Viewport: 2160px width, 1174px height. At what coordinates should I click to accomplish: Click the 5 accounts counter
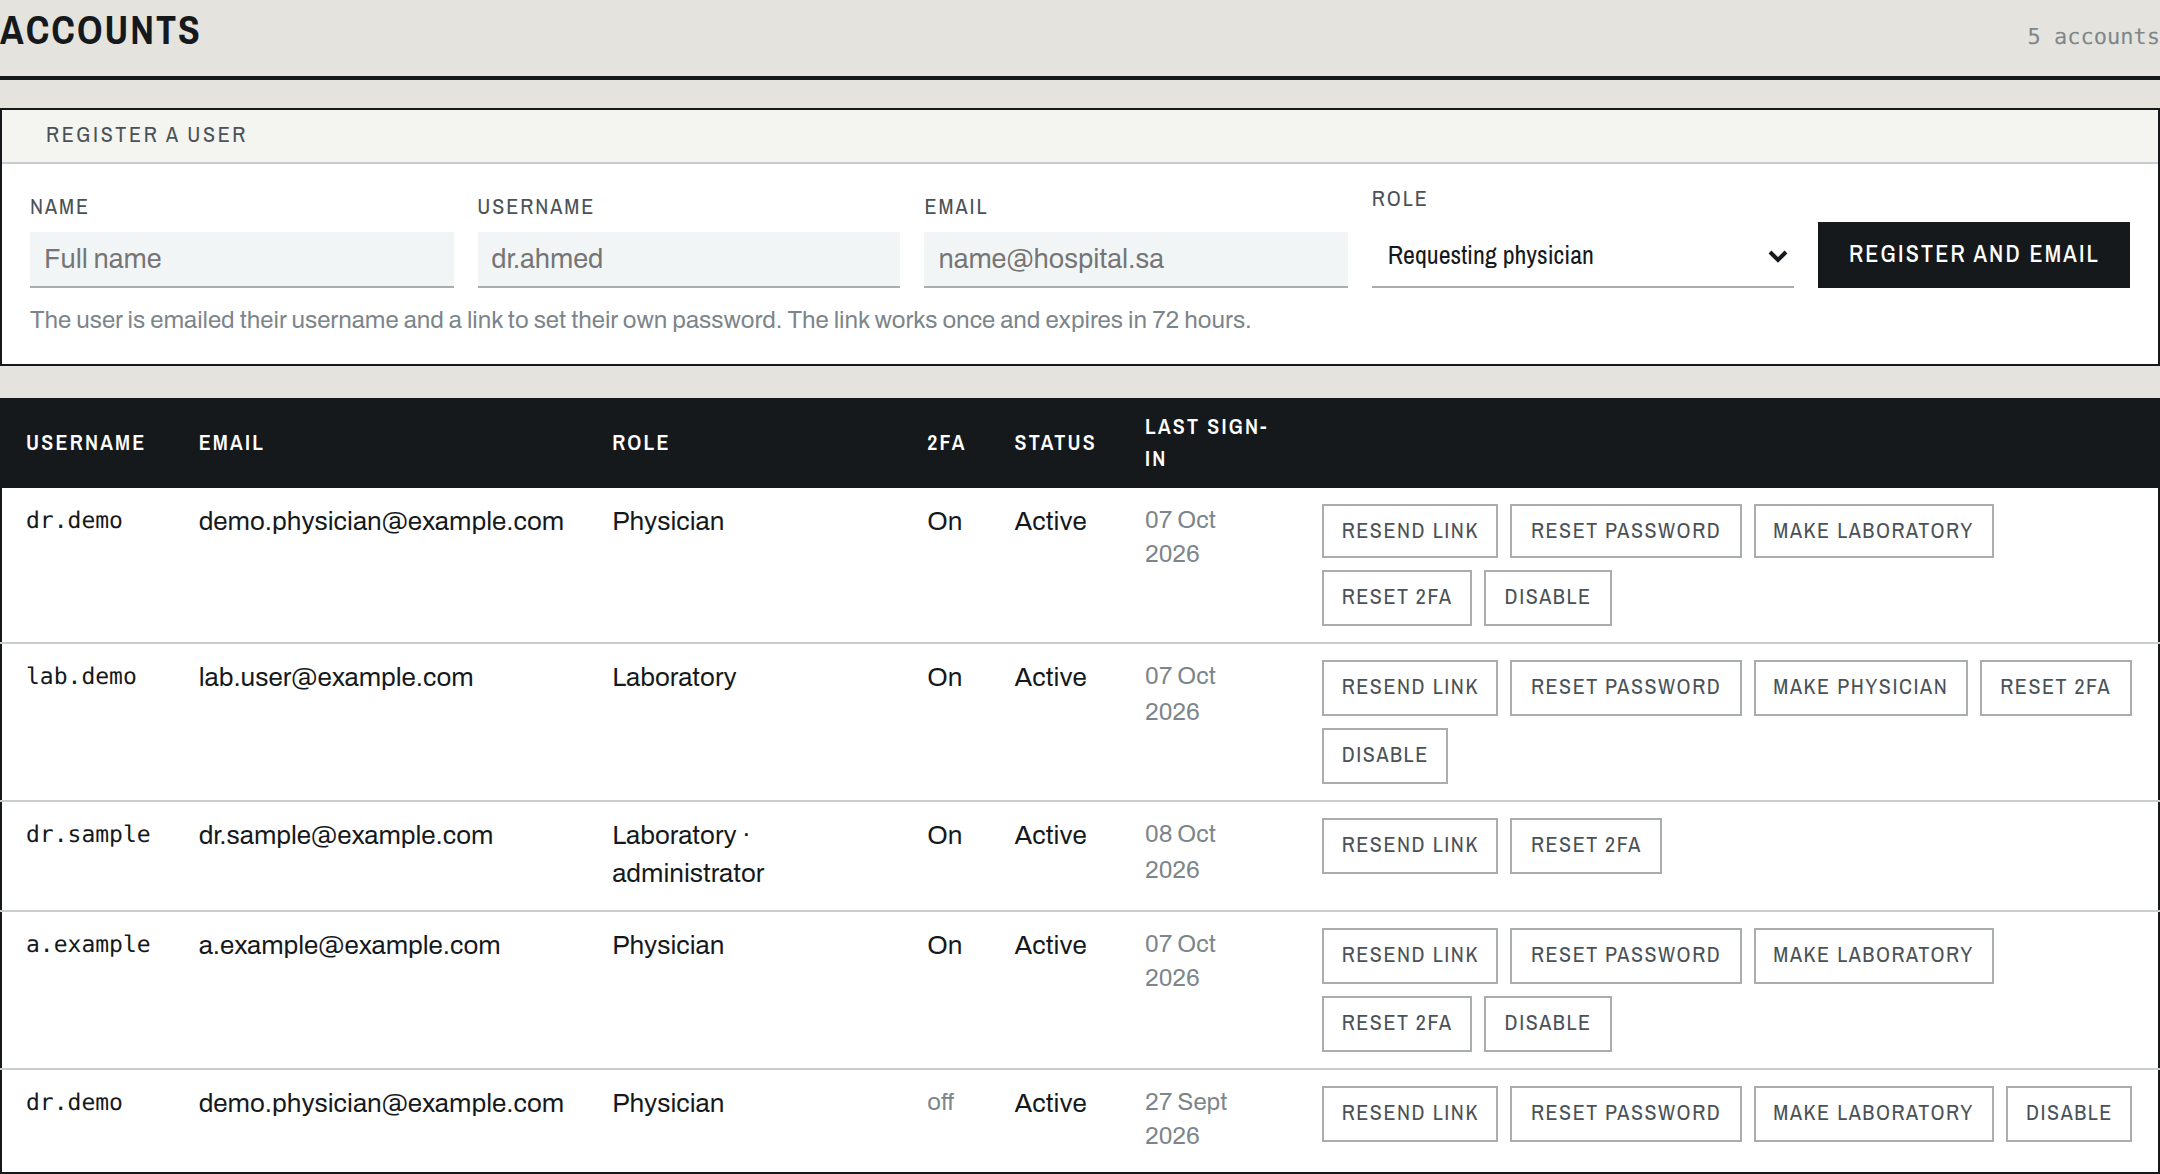2092,37
